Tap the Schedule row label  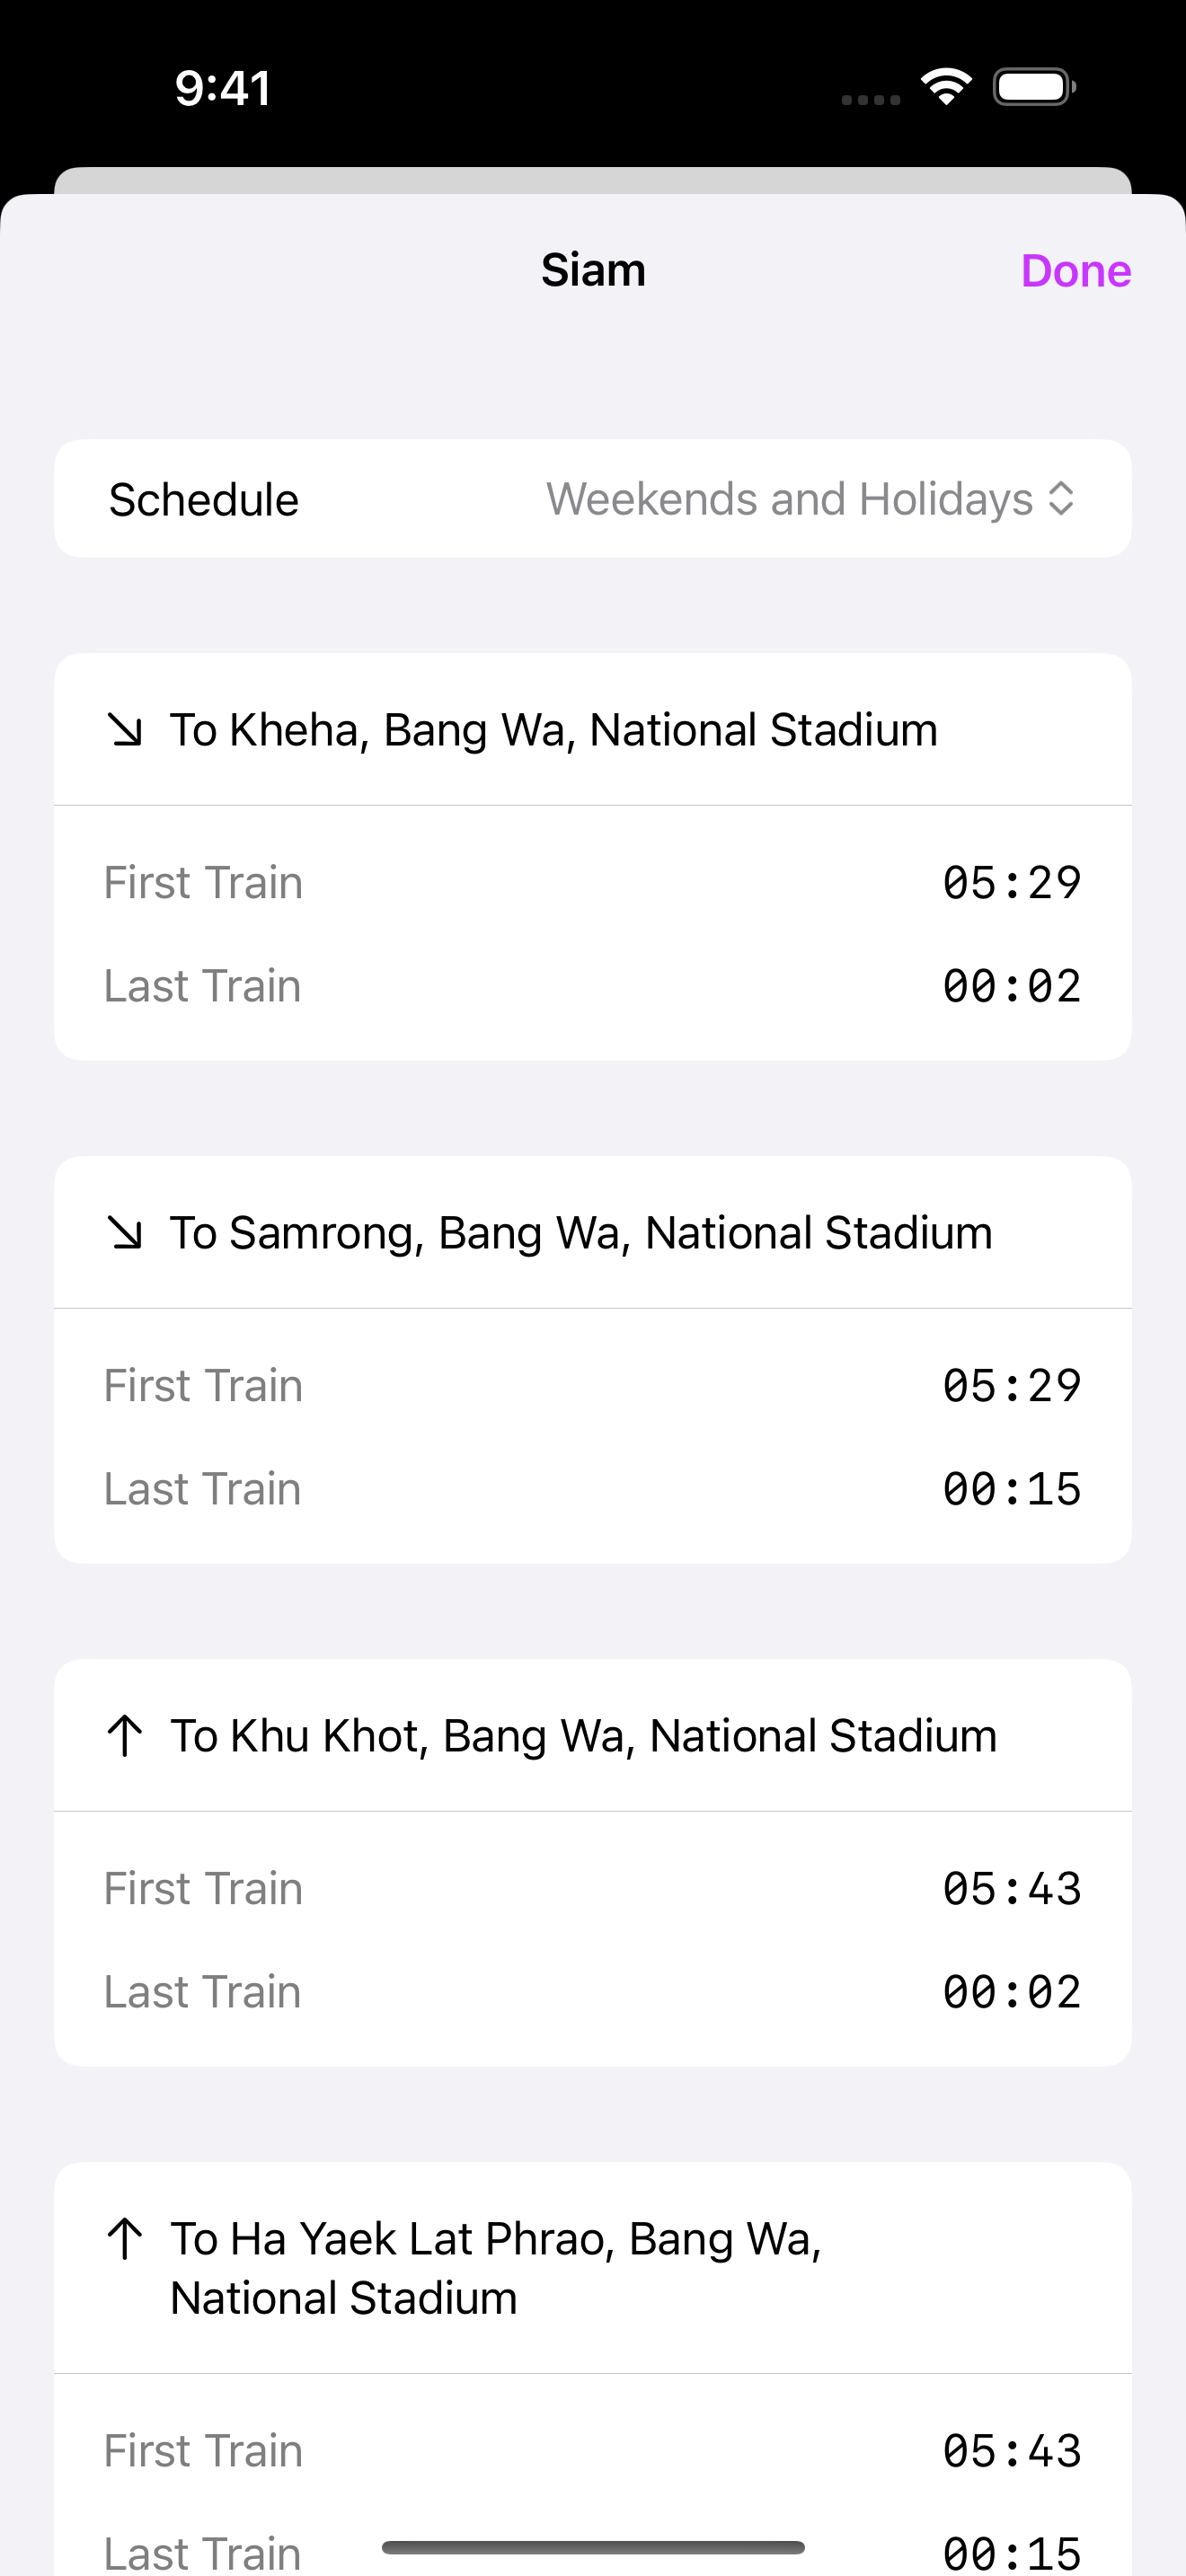204,499
